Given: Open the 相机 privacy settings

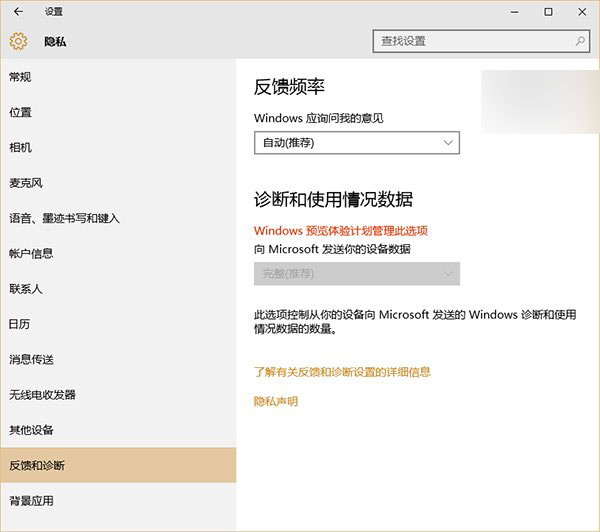Looking at the screenshot, I should click(20, 148).
